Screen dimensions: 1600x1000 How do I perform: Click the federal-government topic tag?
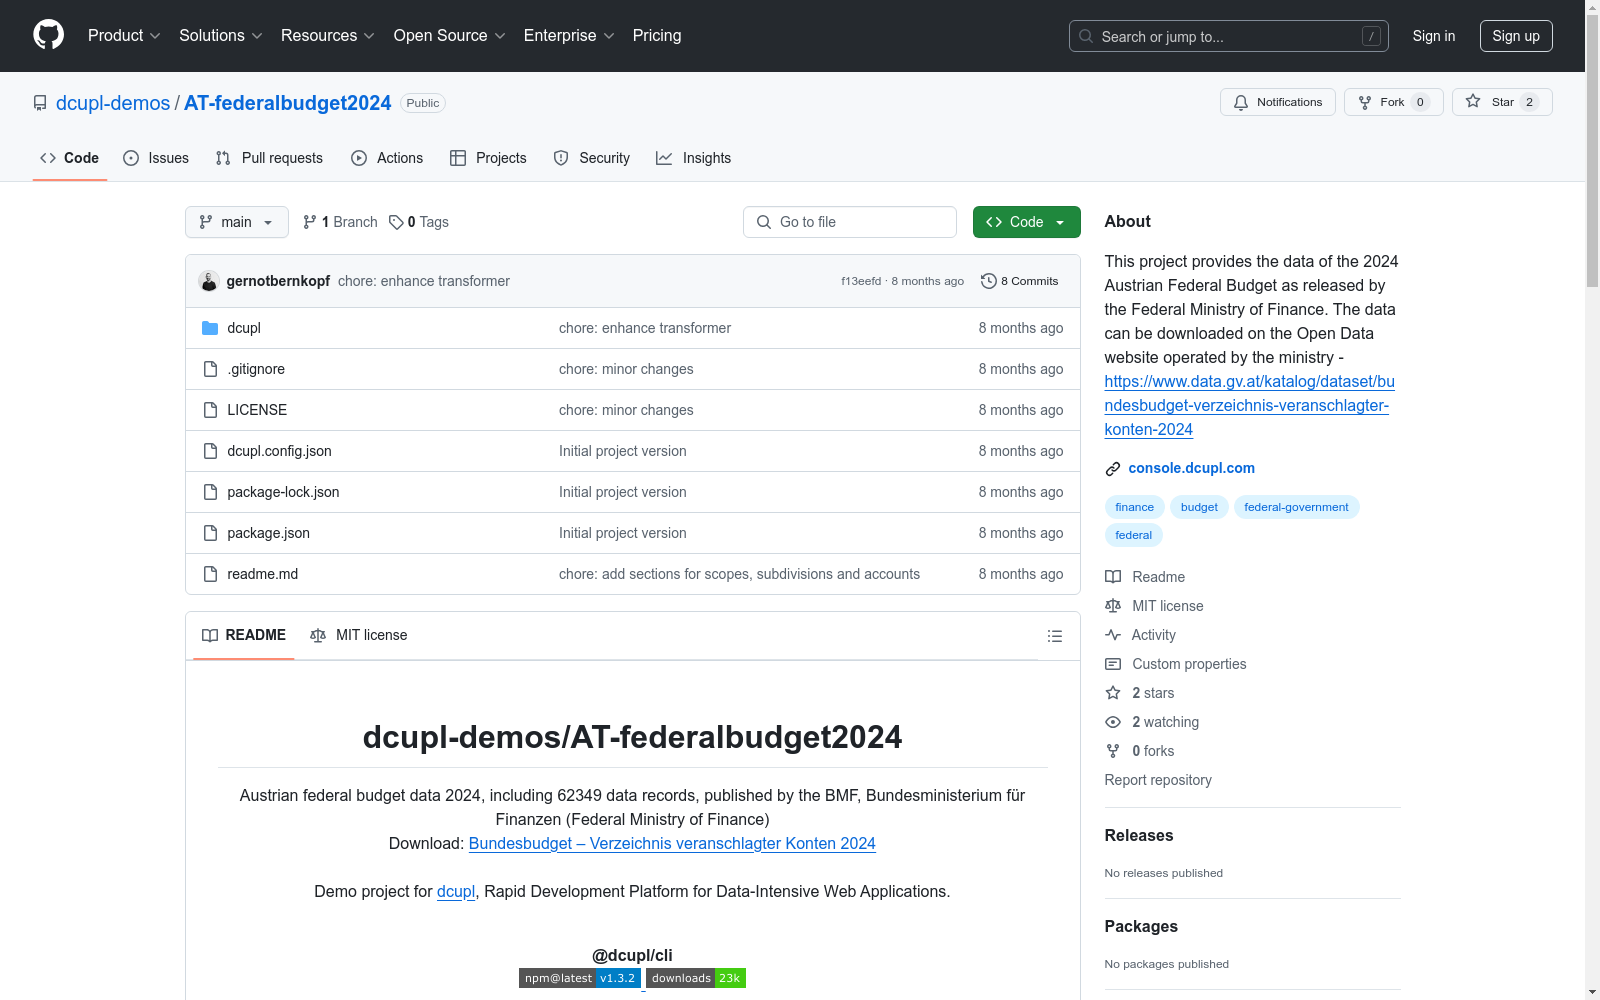pos(1296,507)
